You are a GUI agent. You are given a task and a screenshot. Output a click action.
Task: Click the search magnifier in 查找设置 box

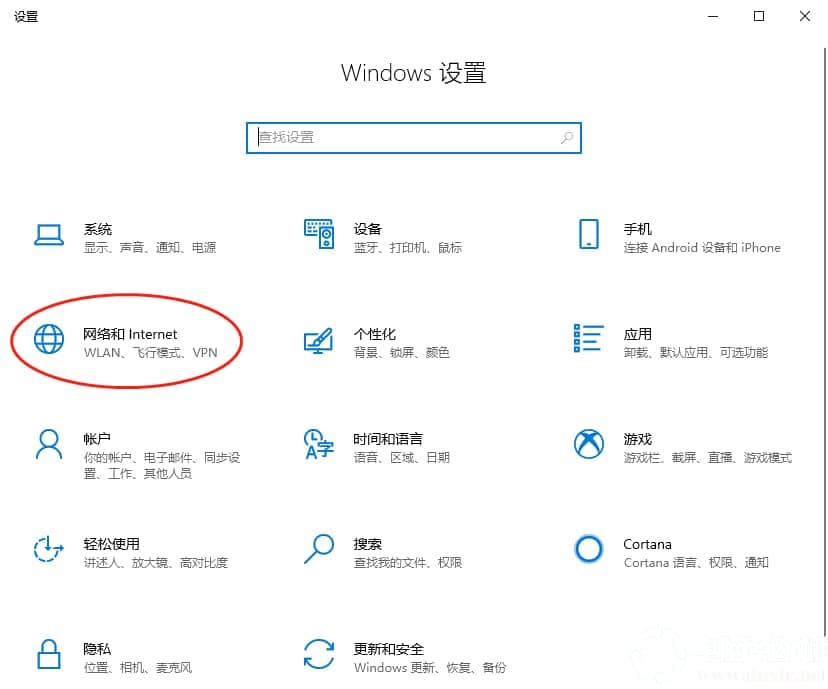[x=567, y=138]
